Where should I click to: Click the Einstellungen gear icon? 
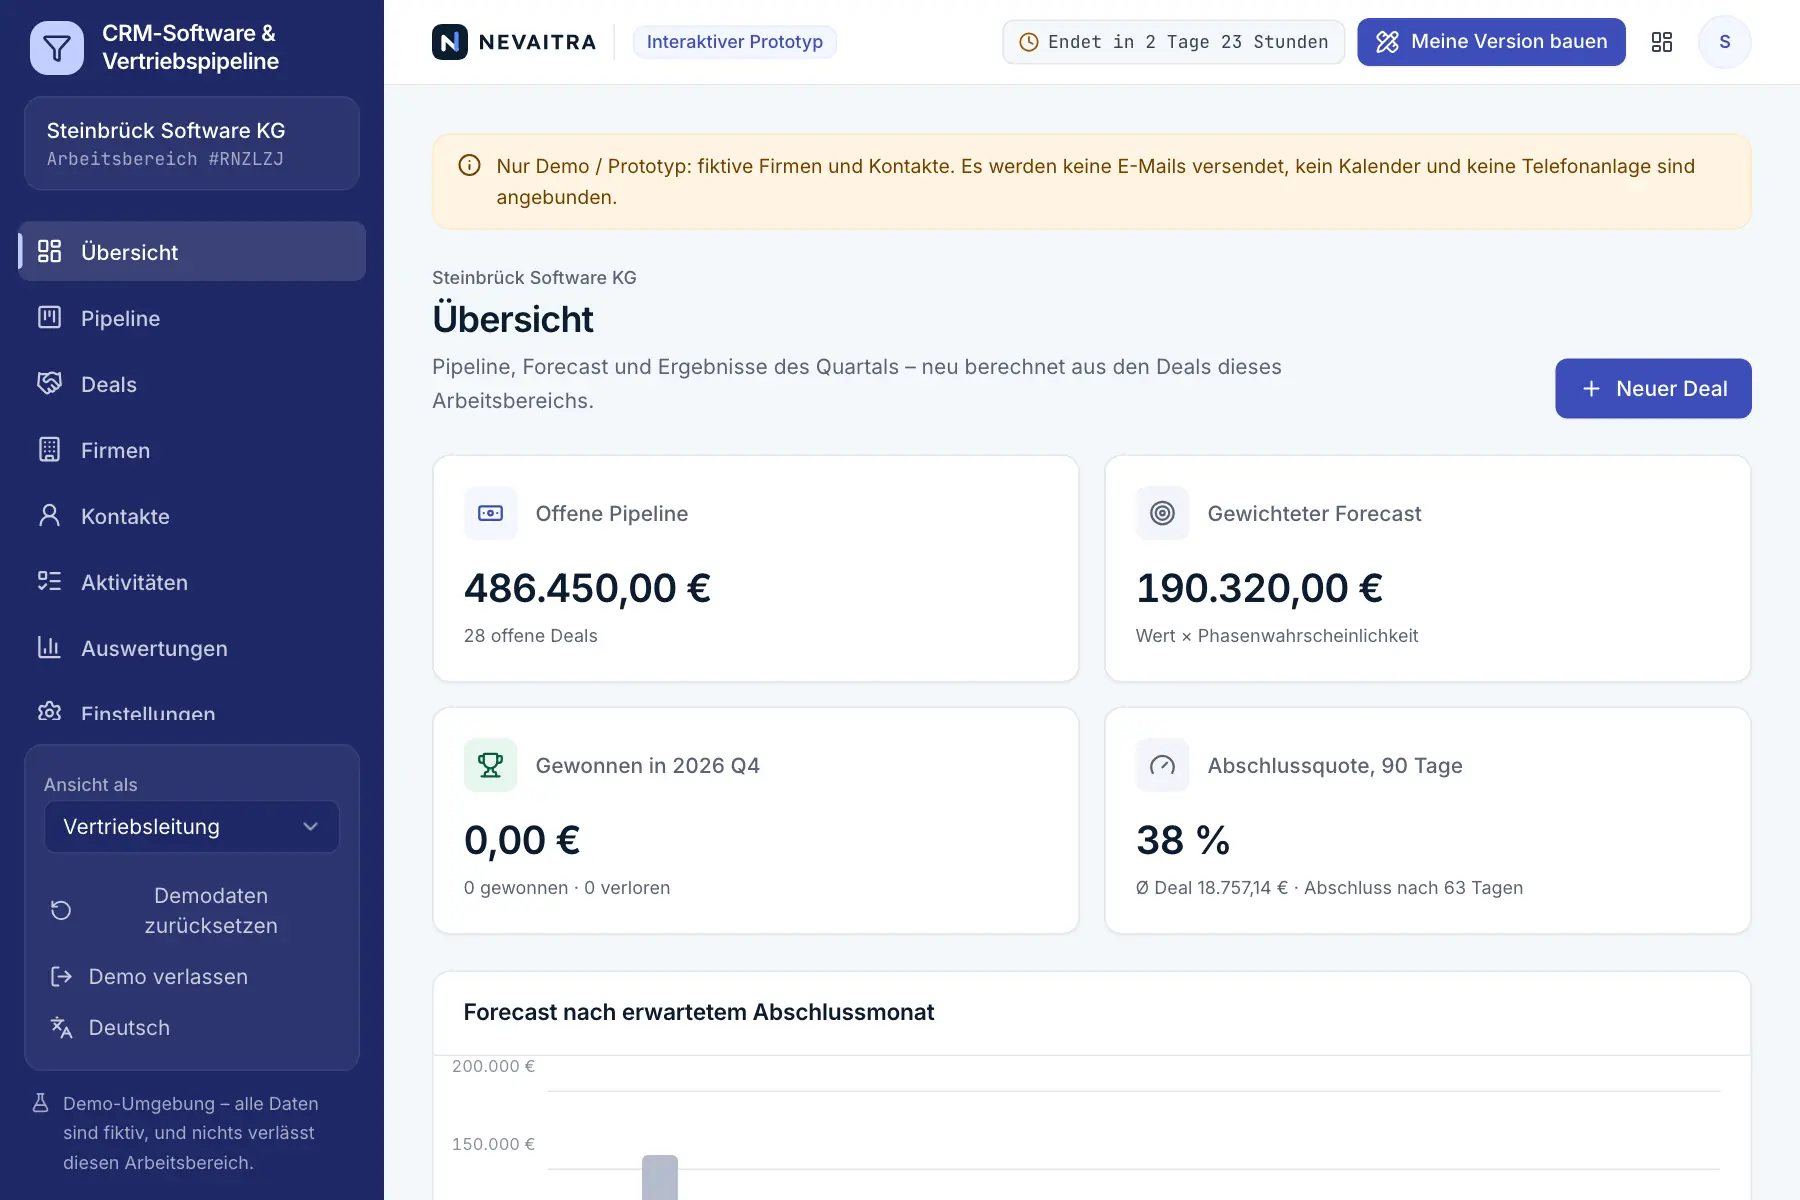[x=49, y=712]
